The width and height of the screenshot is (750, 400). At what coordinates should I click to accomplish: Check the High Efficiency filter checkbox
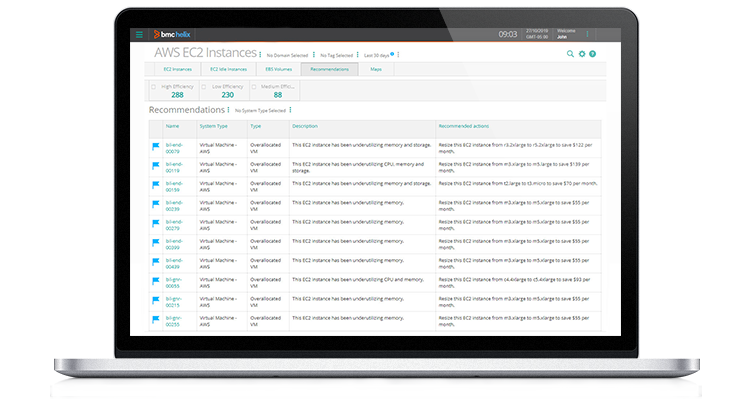pyautogui.click(x=152, y=87)
